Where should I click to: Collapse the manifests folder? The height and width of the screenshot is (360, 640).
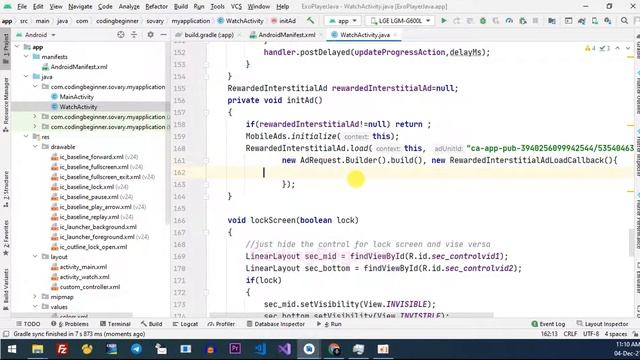click(x=26, y=57)
